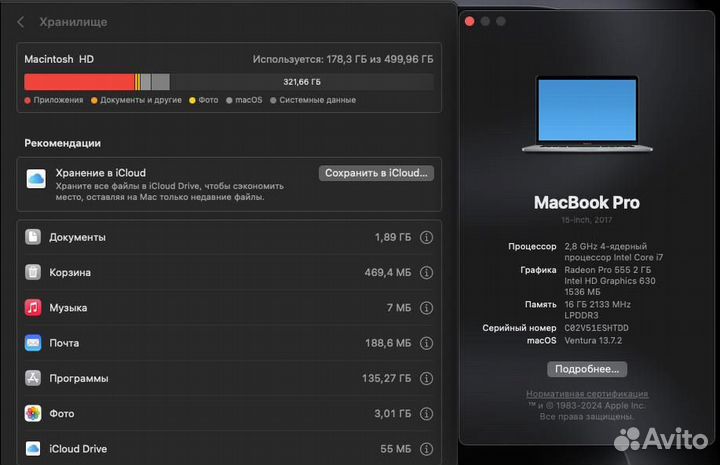Click the Системные данные legend entry

coord(313,100)
